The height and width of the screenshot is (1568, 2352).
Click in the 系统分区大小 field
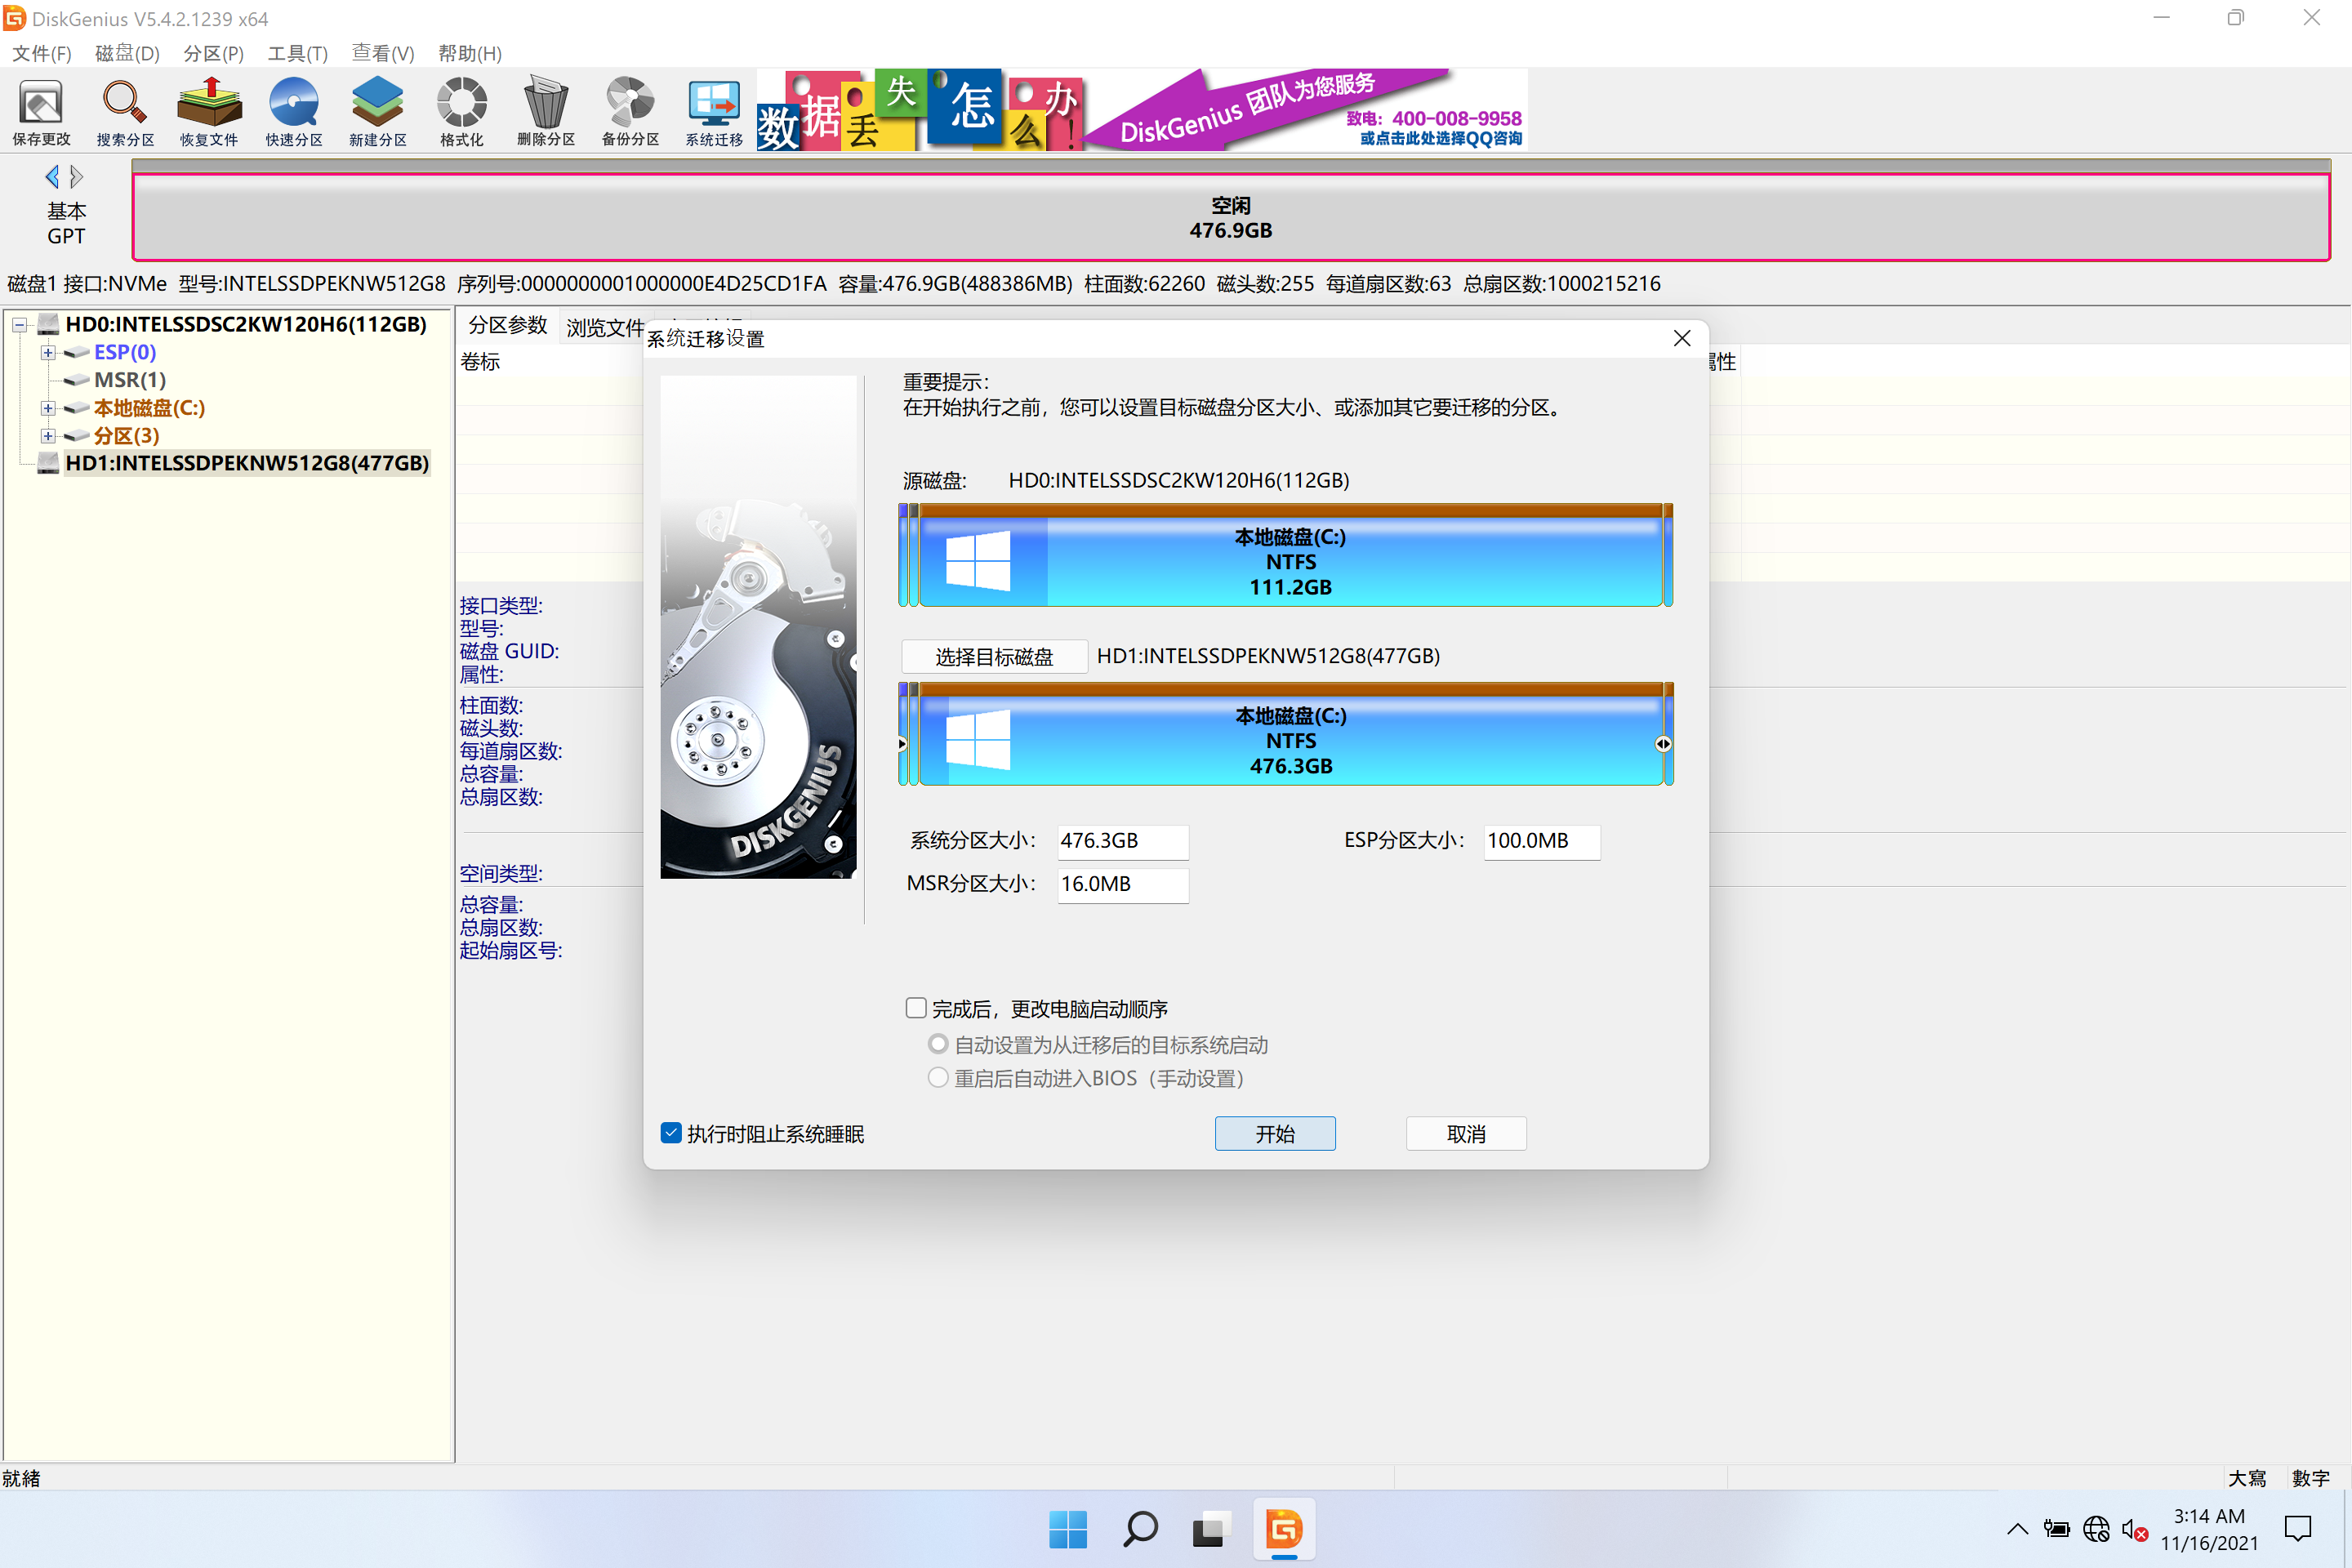(1123, 841)
